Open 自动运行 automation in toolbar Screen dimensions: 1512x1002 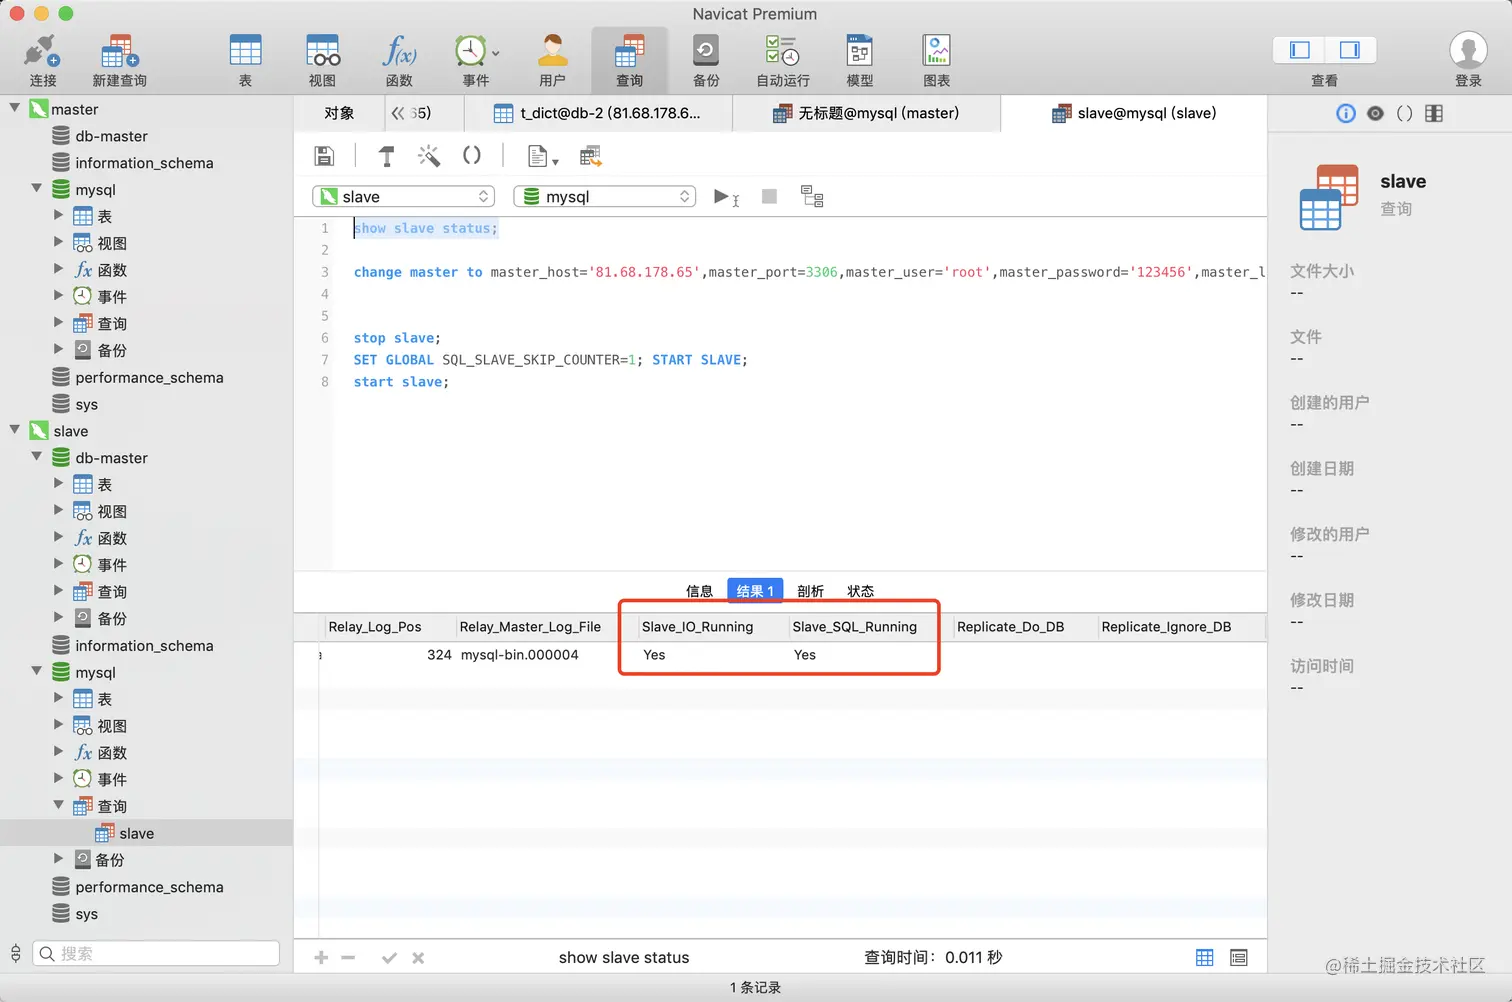point(783,60)
